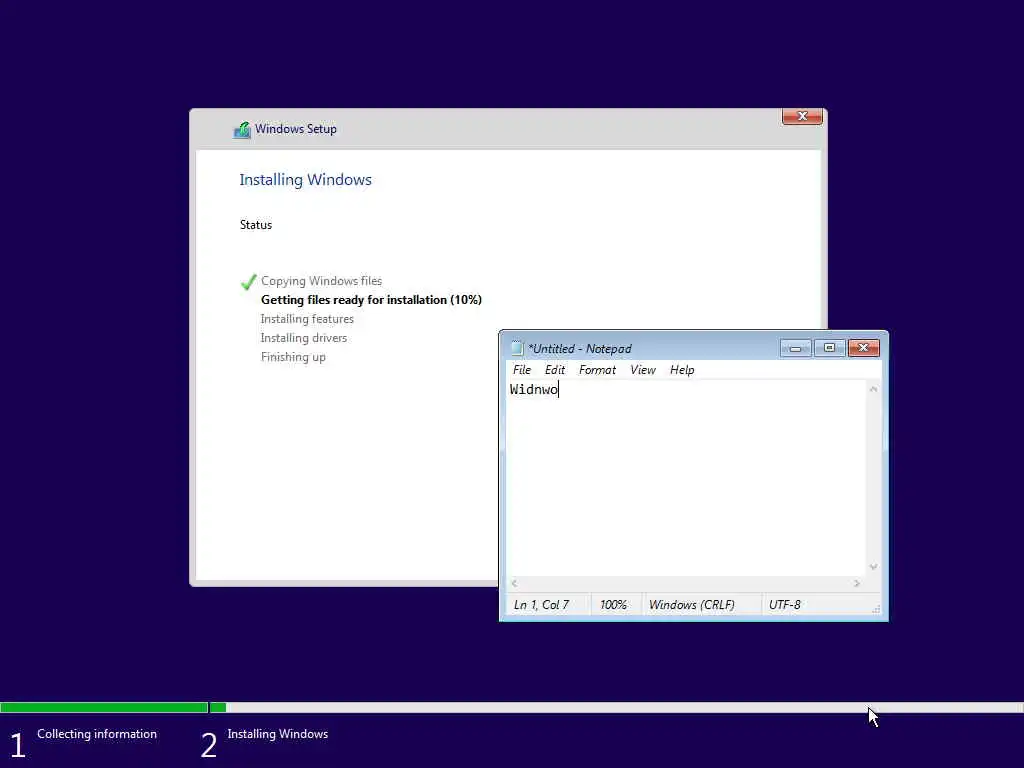Click the '*Untitled - Notepad' title text

[580, 349]
